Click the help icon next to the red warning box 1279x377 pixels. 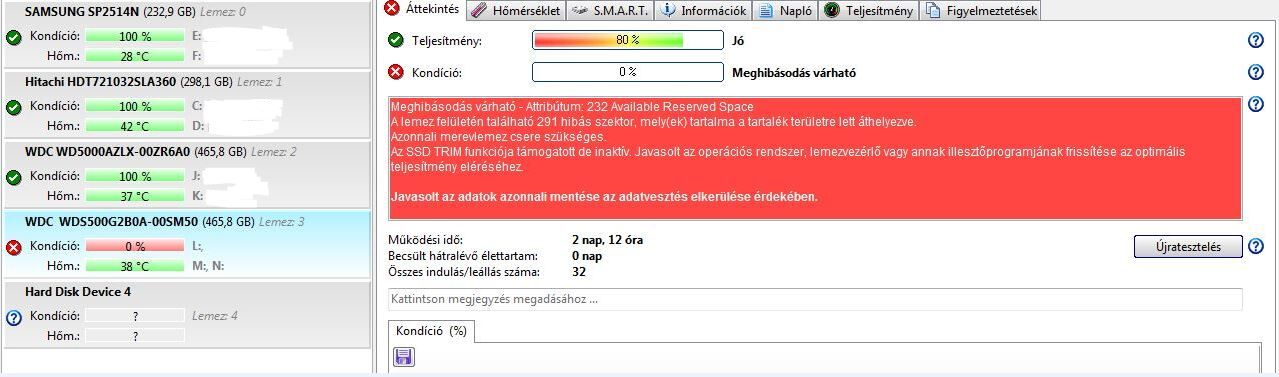[1256, 104]
